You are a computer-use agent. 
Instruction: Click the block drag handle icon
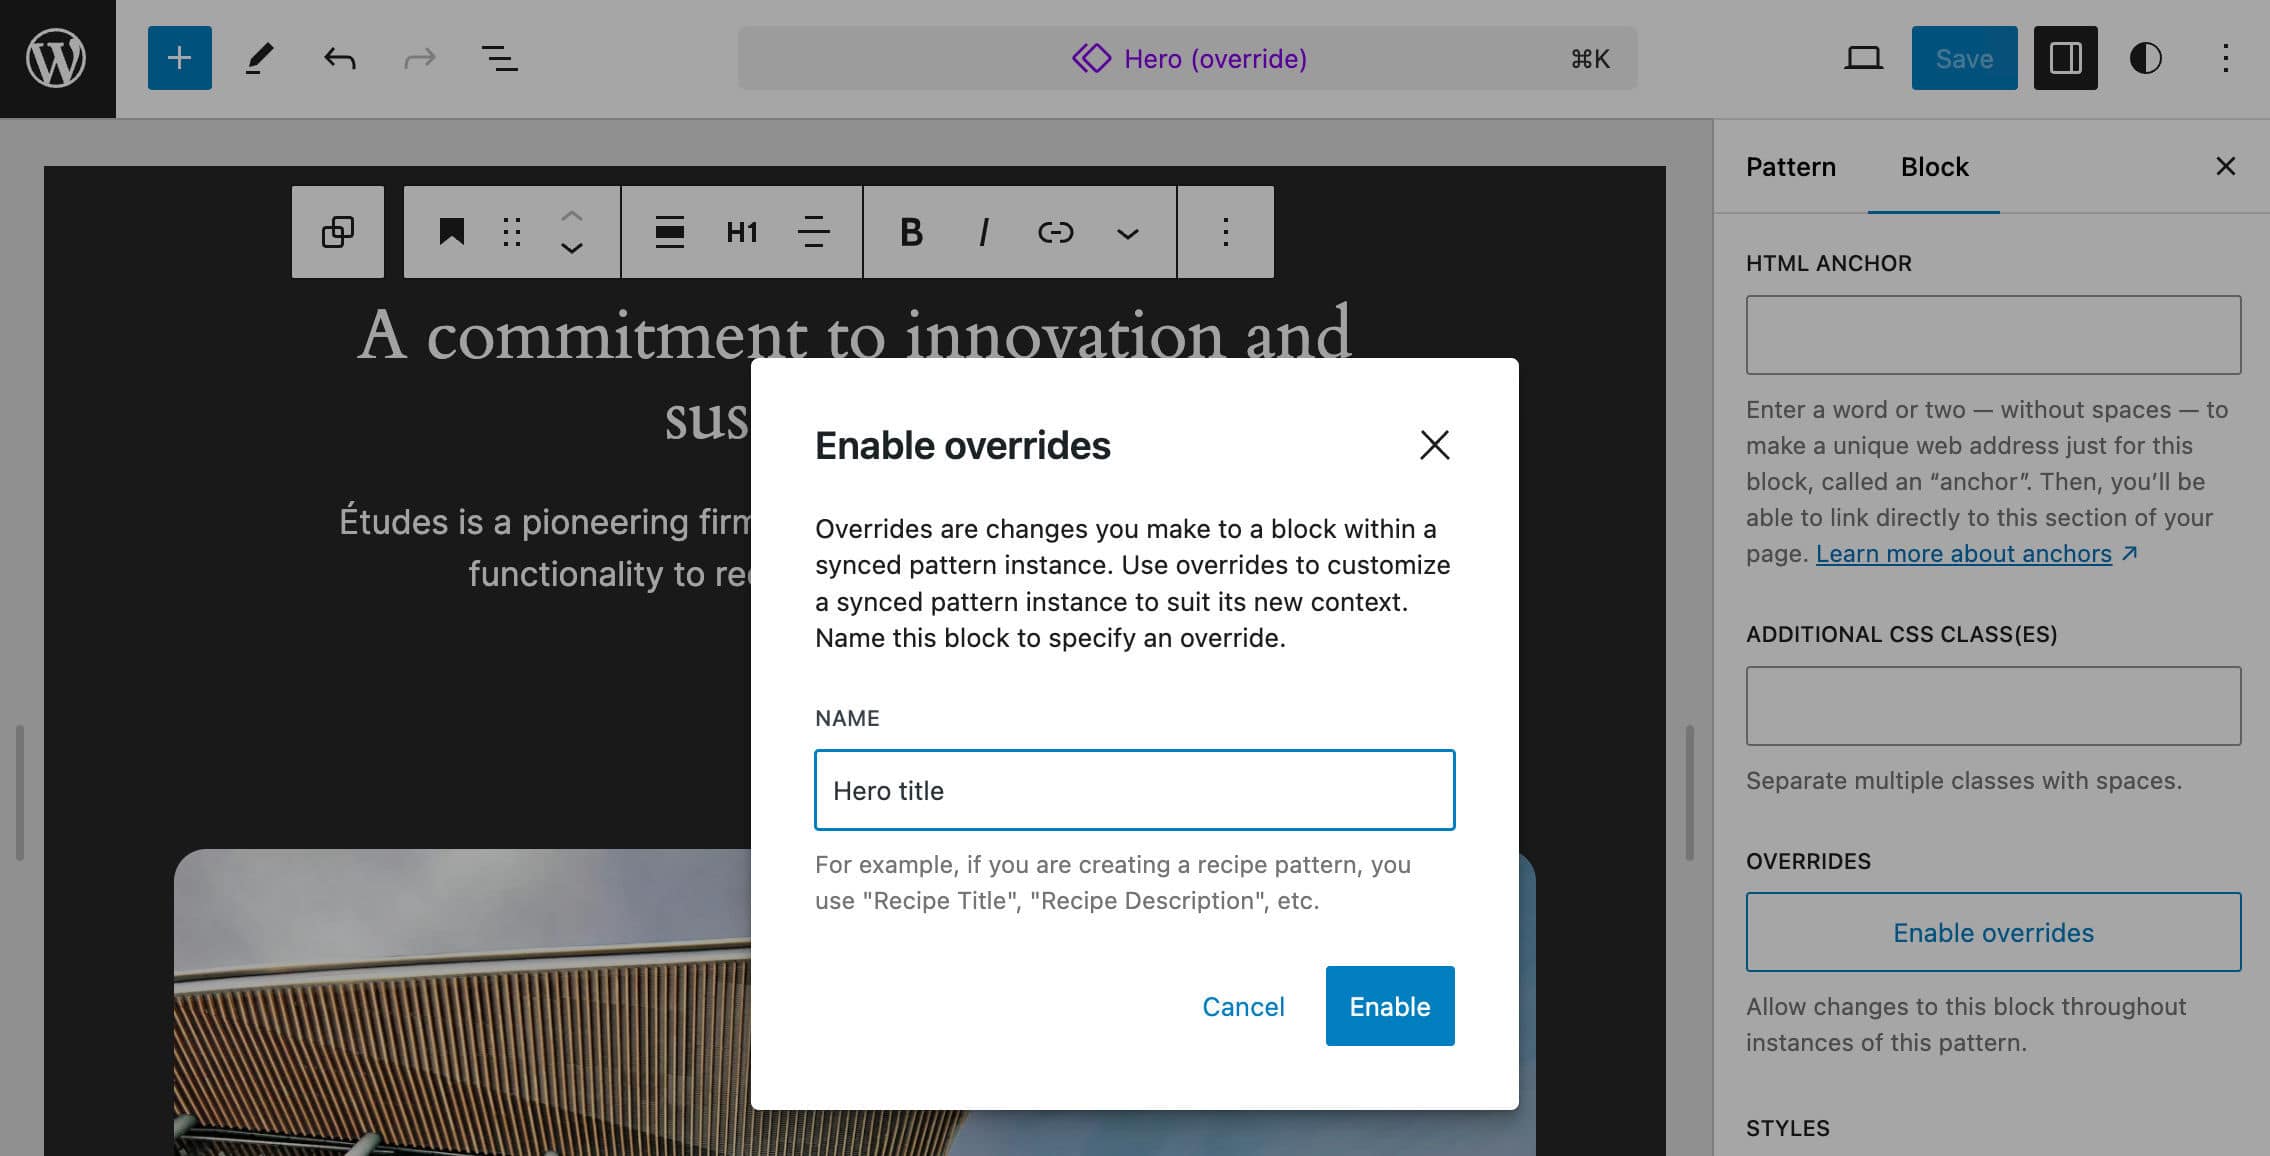pos(511,231)
